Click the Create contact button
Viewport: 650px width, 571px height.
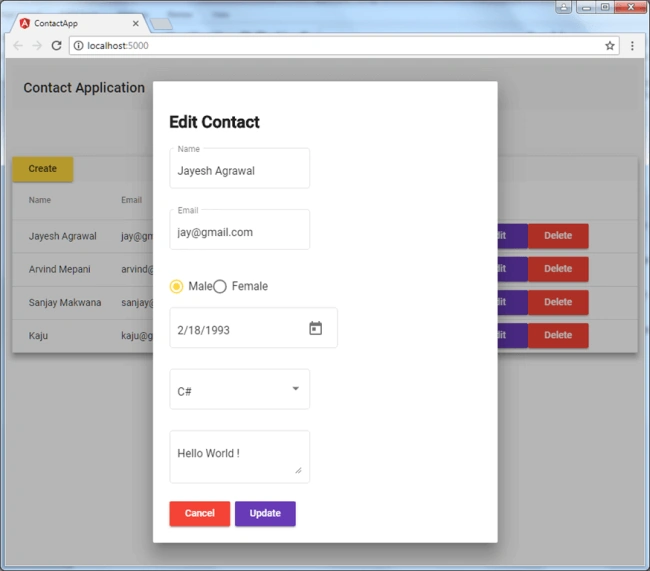click(43, 169)
